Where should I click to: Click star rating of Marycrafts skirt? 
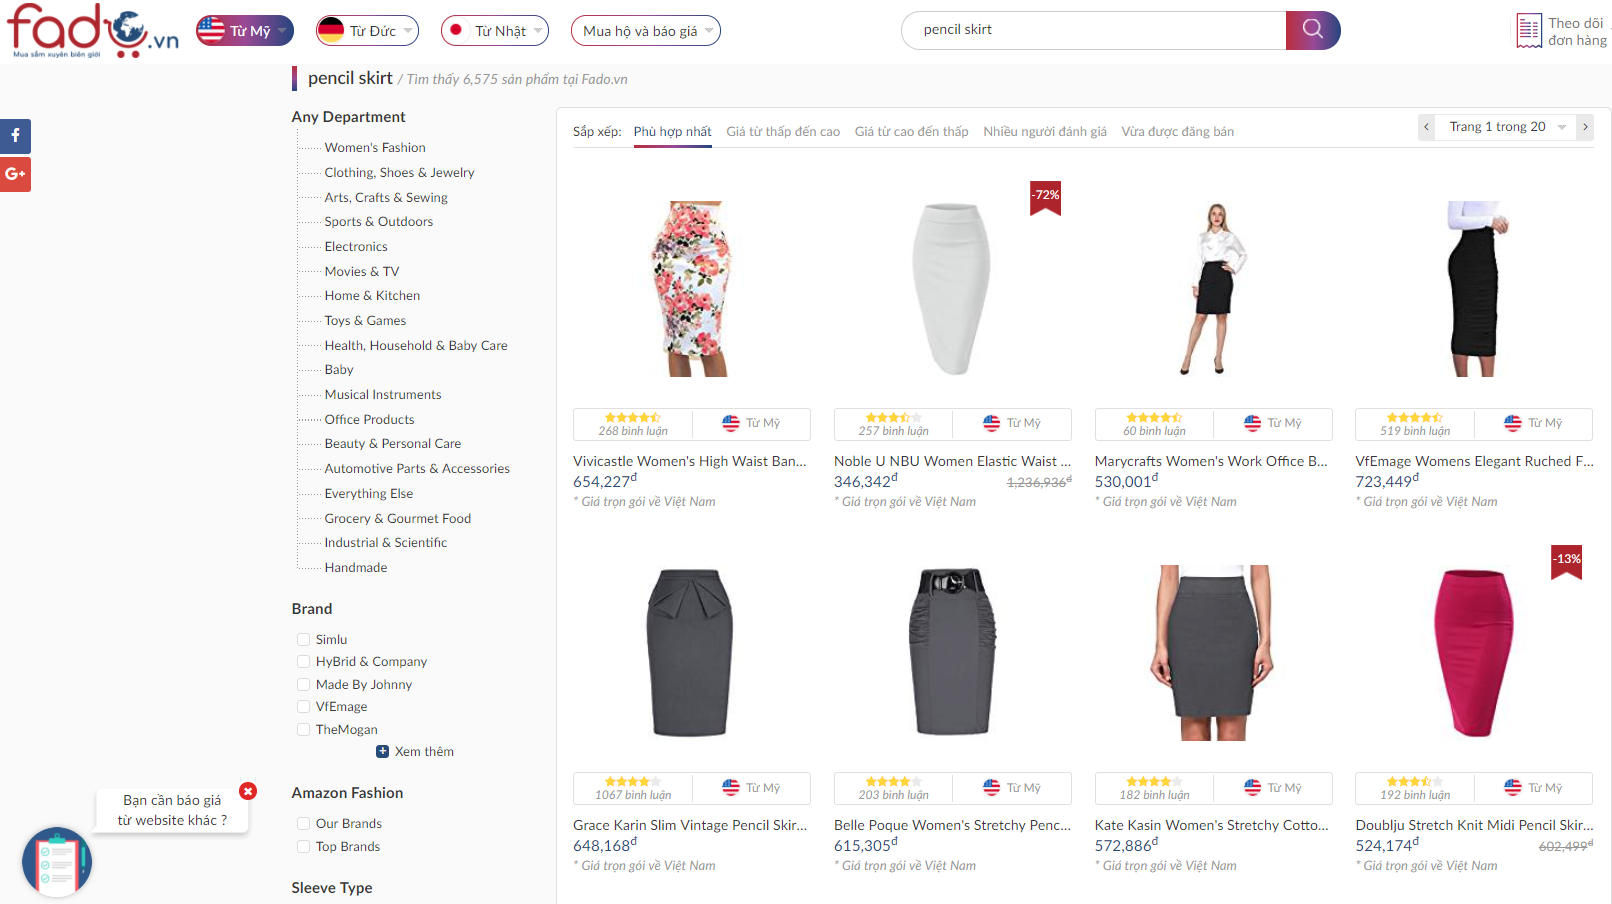(1154, 417)
